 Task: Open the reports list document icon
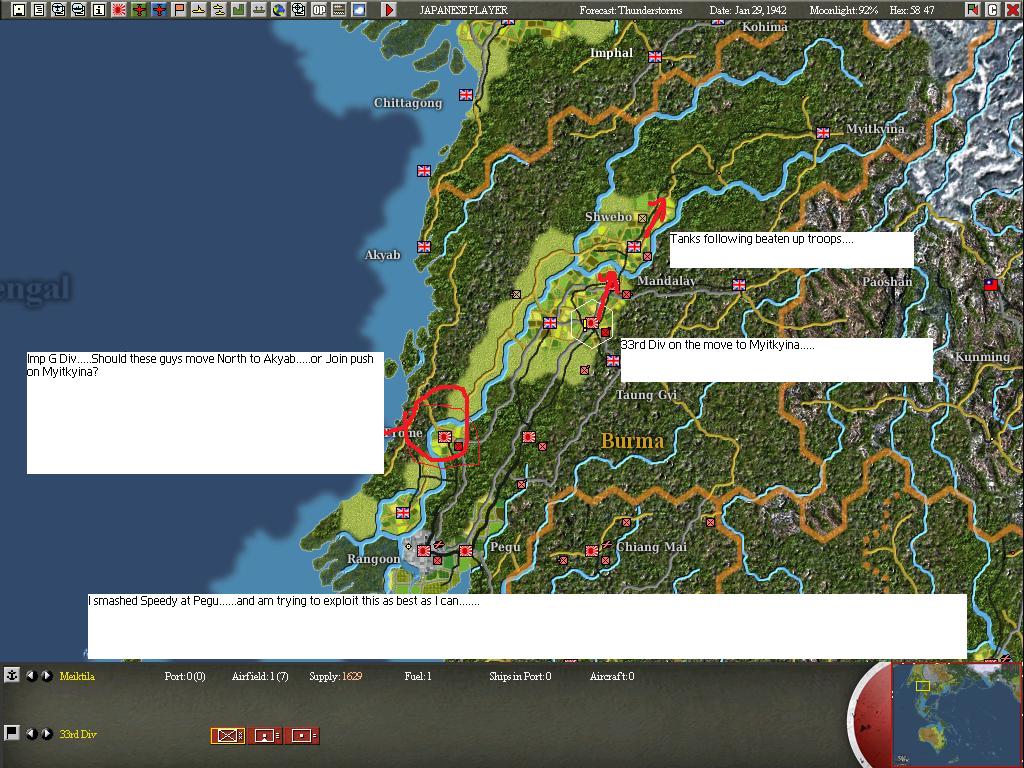pyautogui.click(x=39, y=10)
